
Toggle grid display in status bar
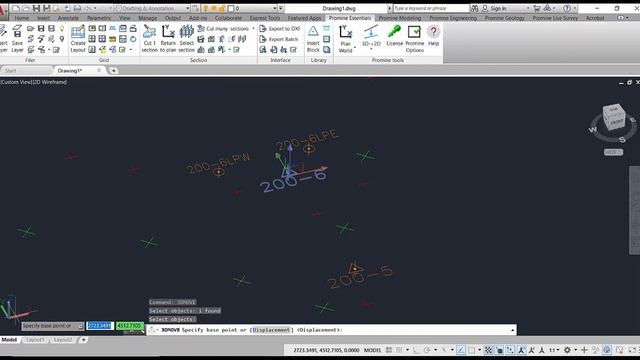(x=389, y=350)
